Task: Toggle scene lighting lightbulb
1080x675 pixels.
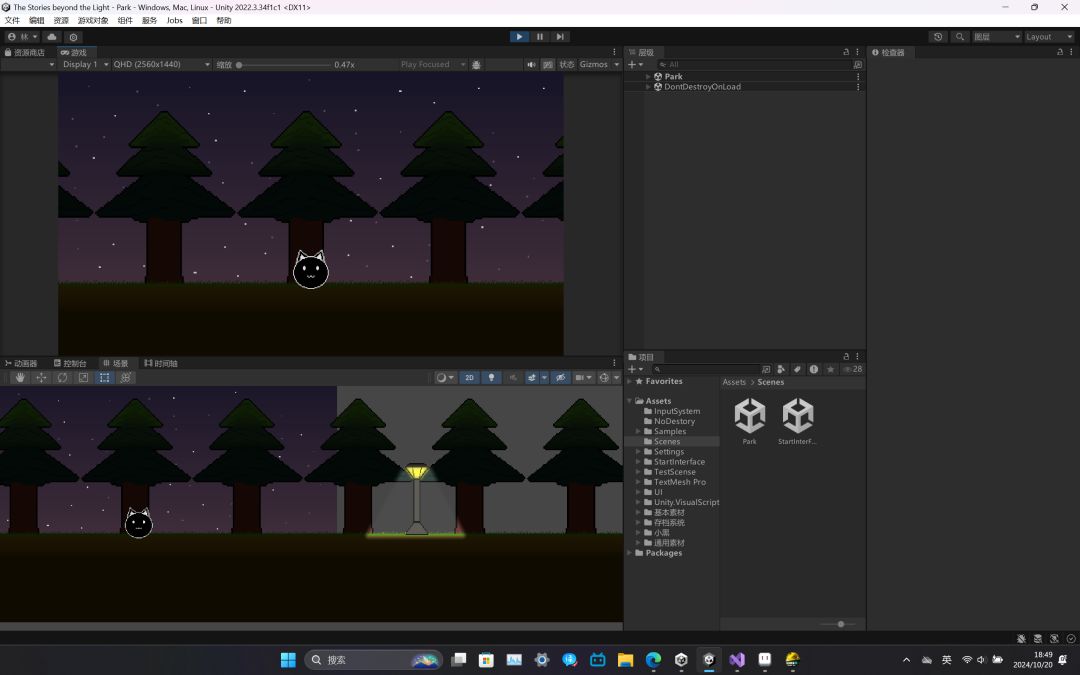Action: pyautogui.click(x=491, y=378)
